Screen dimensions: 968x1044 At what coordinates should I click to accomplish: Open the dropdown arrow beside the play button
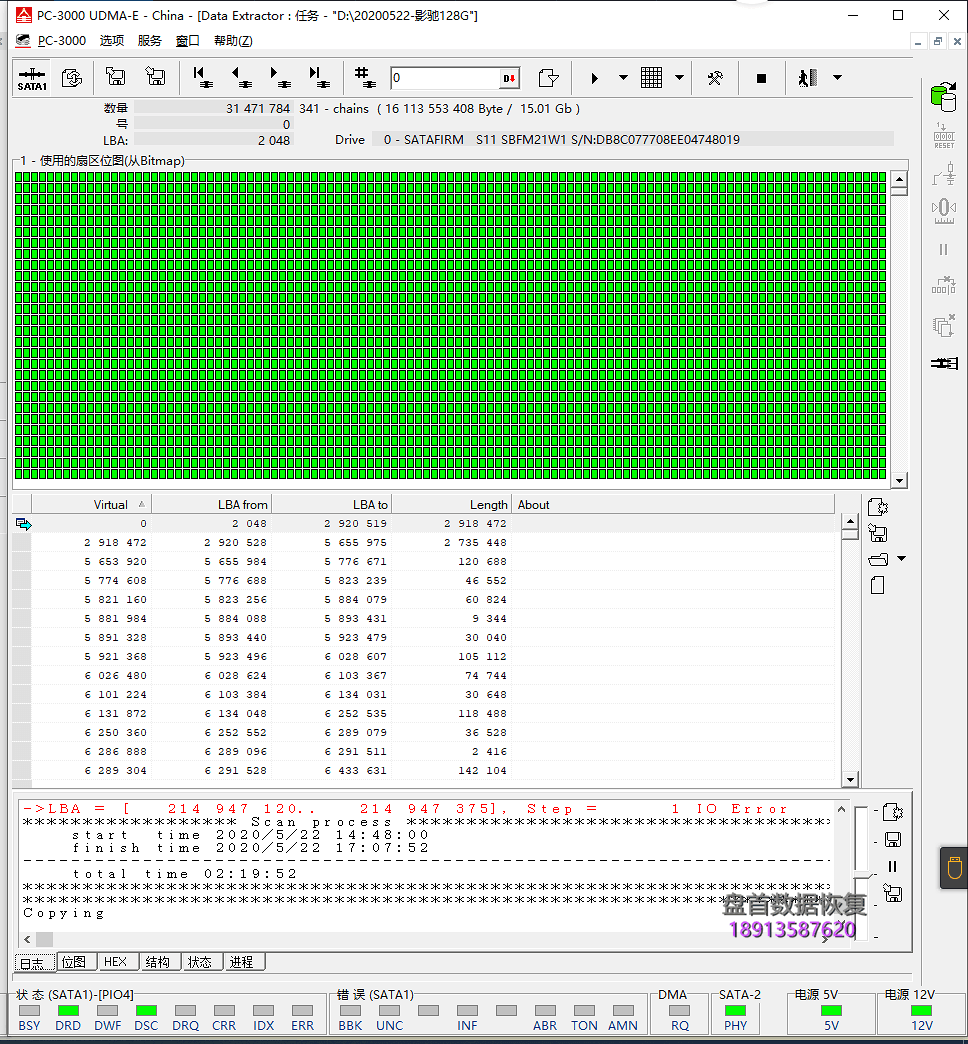(623, 78)
